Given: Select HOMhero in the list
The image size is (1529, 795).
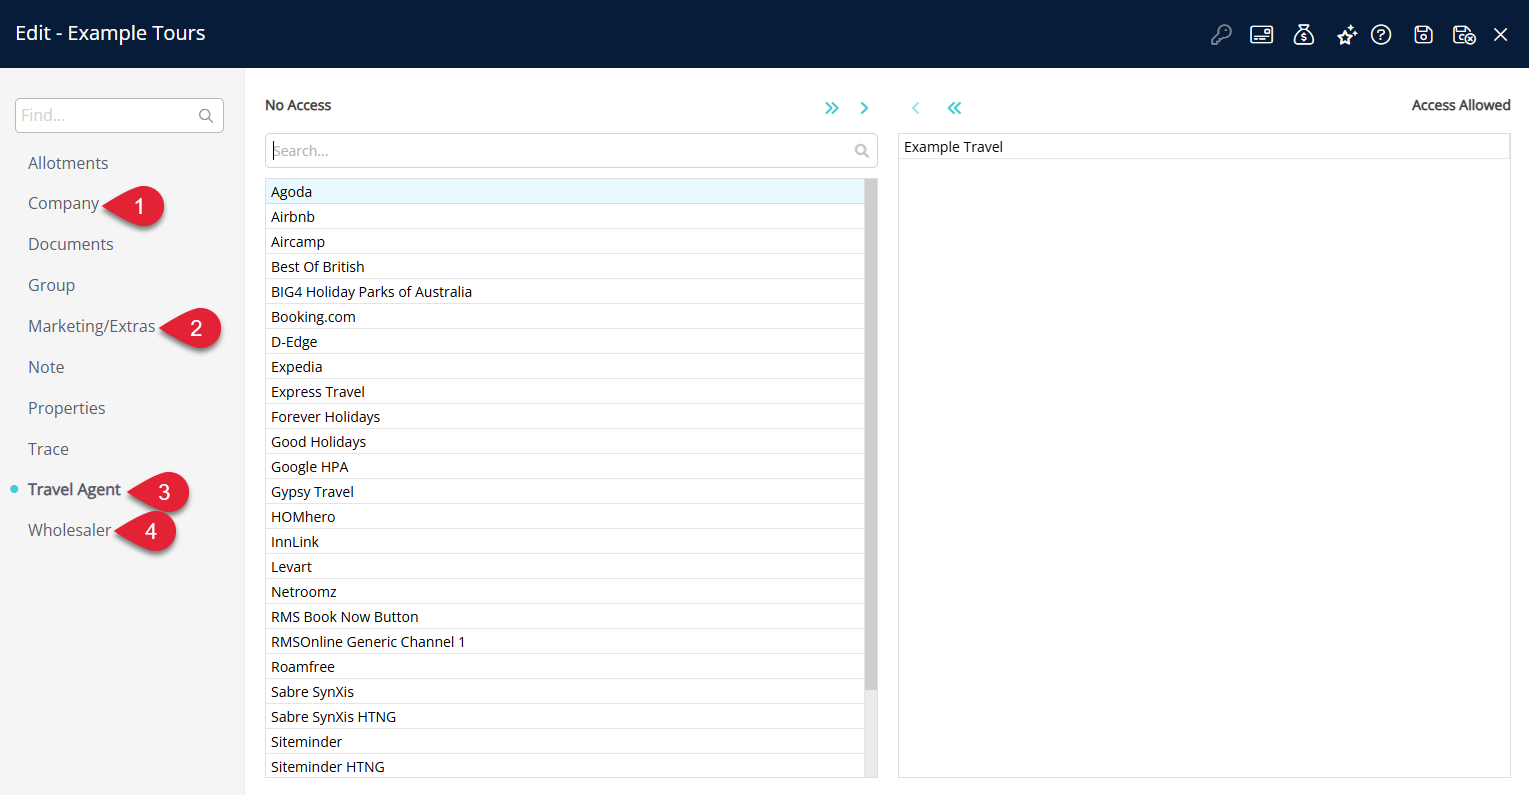Looking at the screenshot, I should [565, 517].
